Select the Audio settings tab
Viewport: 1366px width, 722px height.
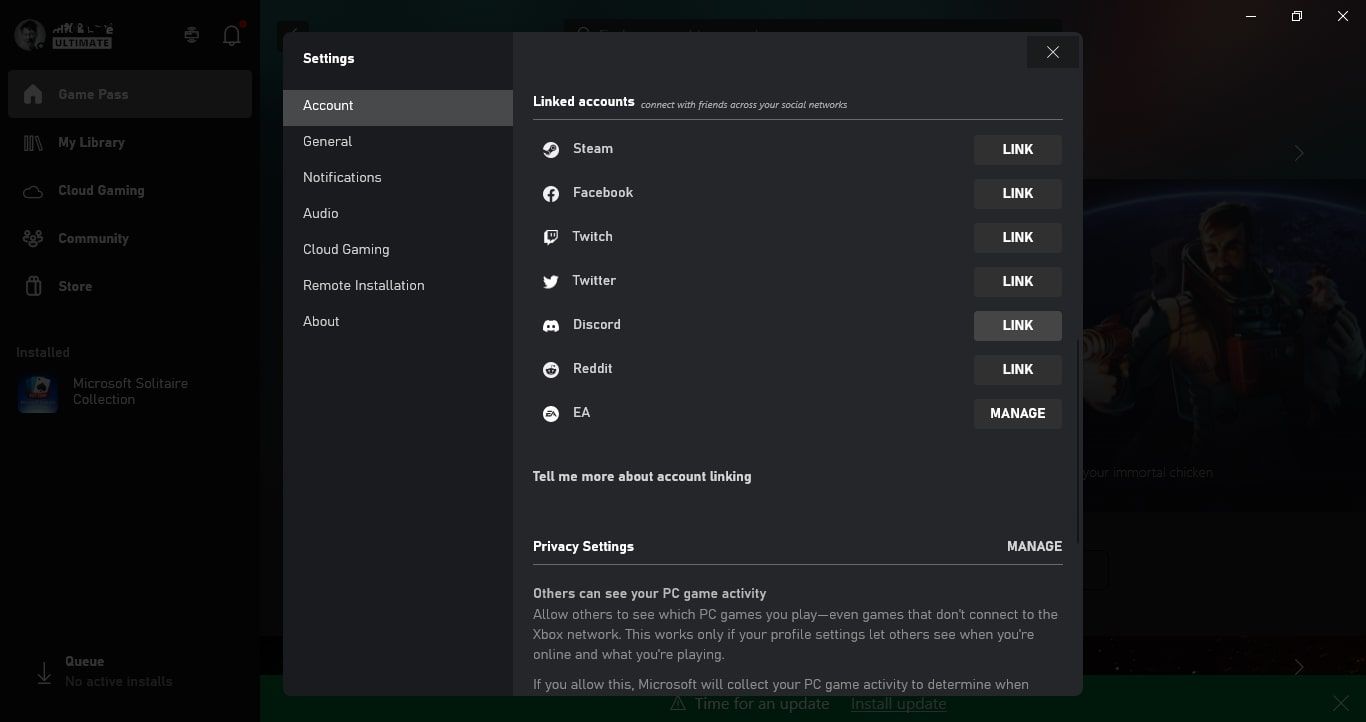click(x=398, y=214)
